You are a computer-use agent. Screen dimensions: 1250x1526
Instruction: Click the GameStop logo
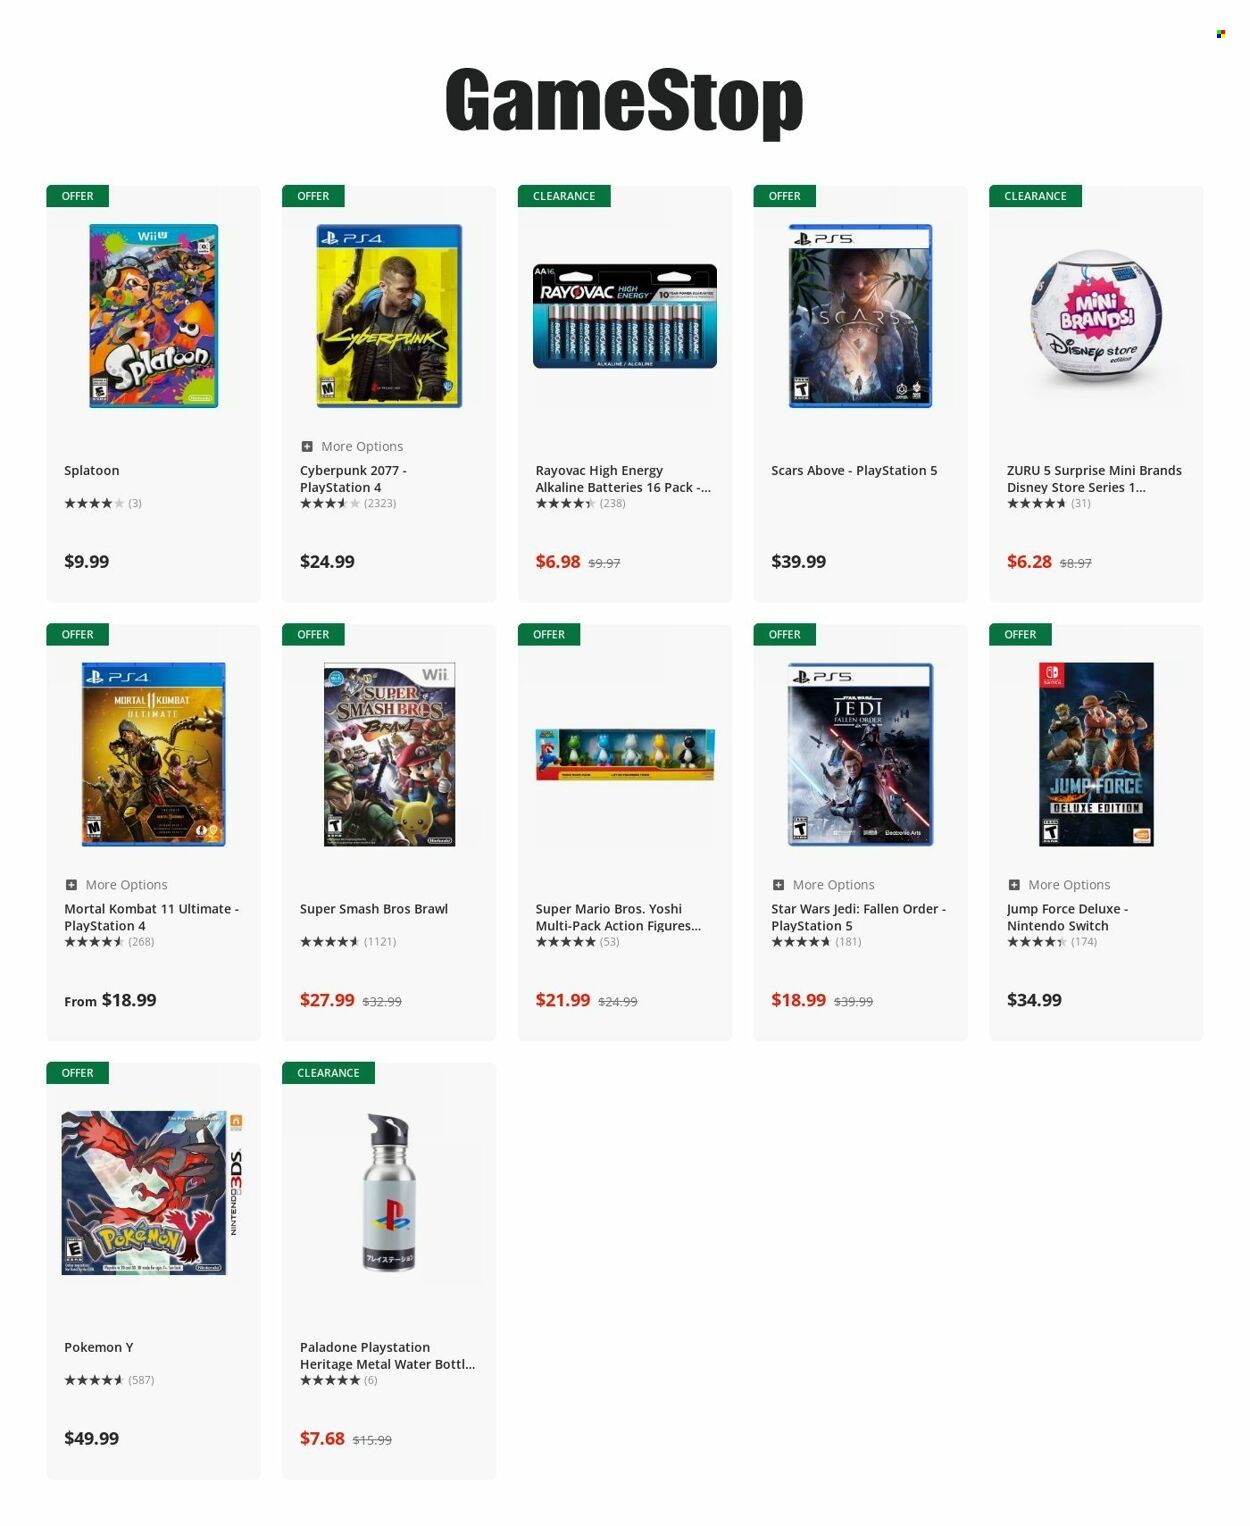[624, 101]
